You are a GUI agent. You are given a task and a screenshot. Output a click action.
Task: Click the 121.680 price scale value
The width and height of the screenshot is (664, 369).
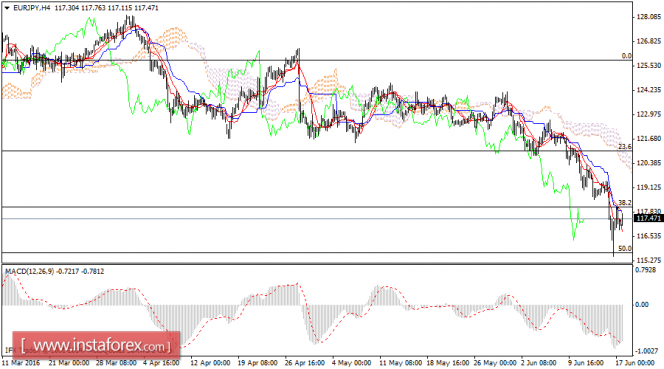pos(648,139)
